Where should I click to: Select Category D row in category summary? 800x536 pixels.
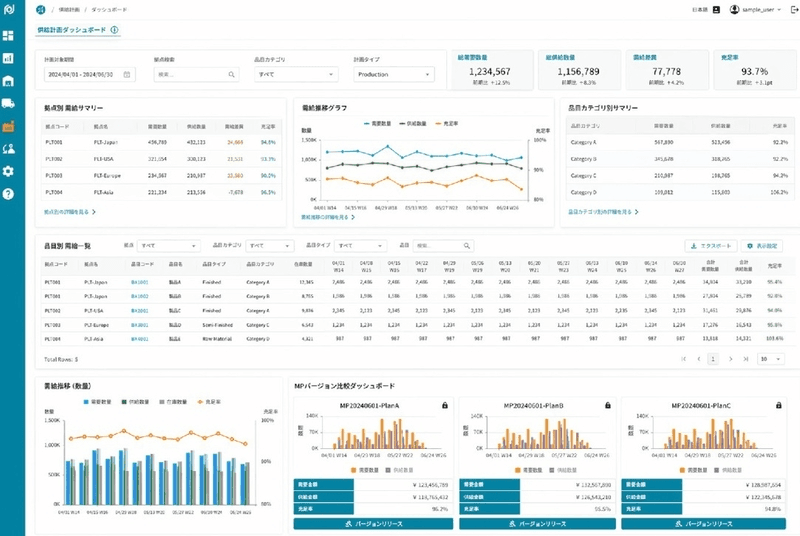pyautogui.click(x=680, y=192)
